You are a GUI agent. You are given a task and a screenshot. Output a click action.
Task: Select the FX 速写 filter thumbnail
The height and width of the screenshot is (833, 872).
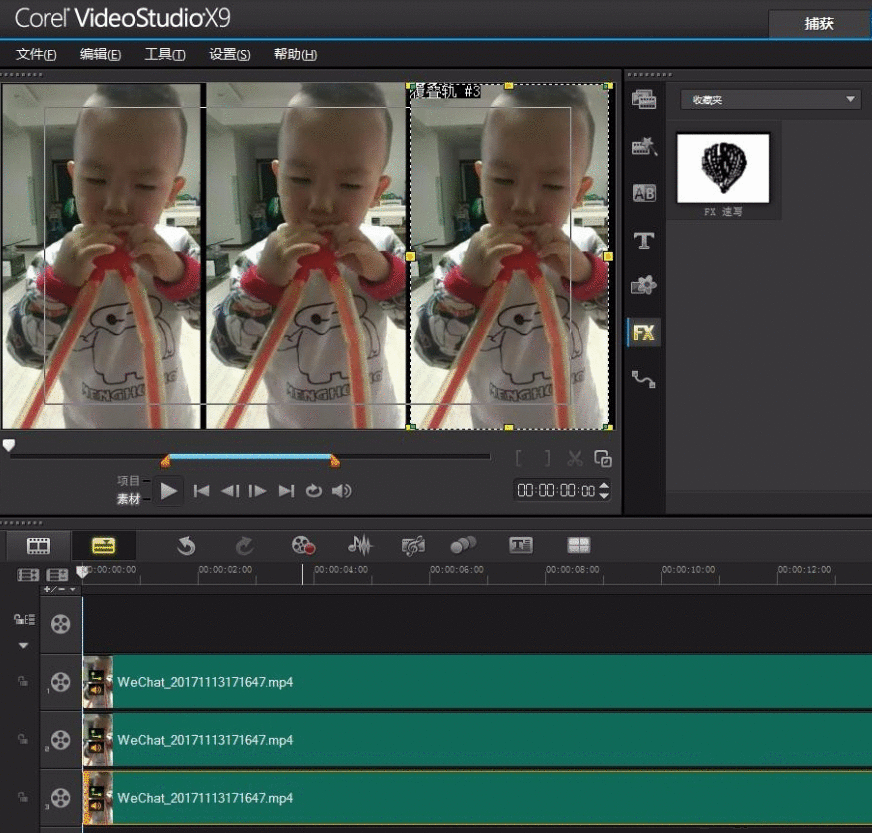pos(723,167)
